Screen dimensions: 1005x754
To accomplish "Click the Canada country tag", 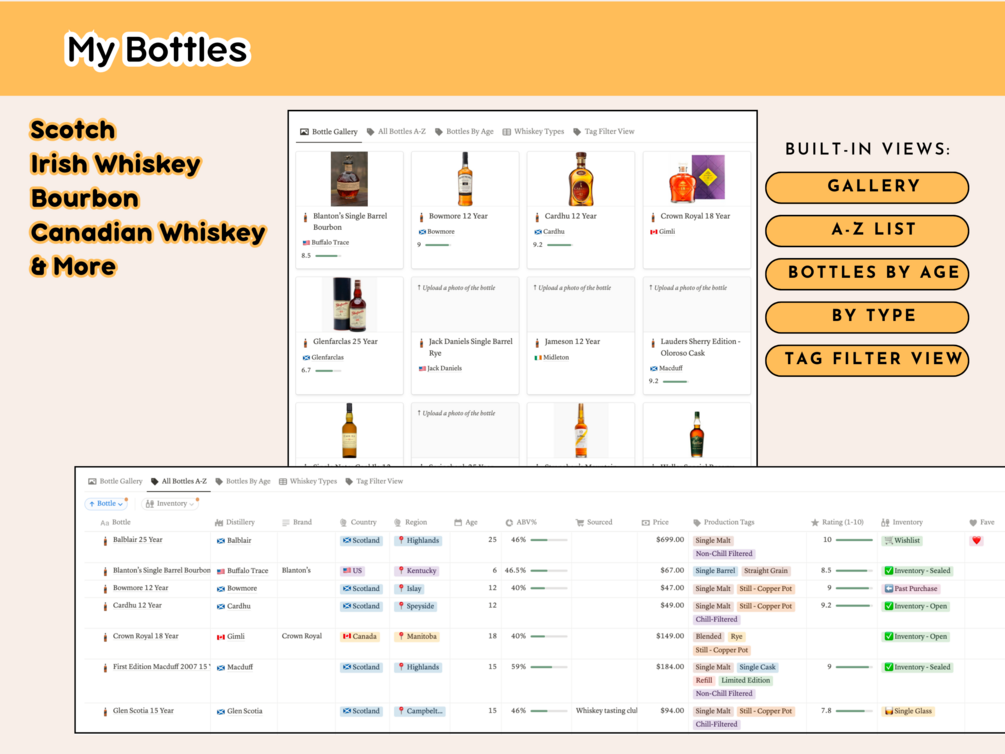I will click(x=360, y=637).
